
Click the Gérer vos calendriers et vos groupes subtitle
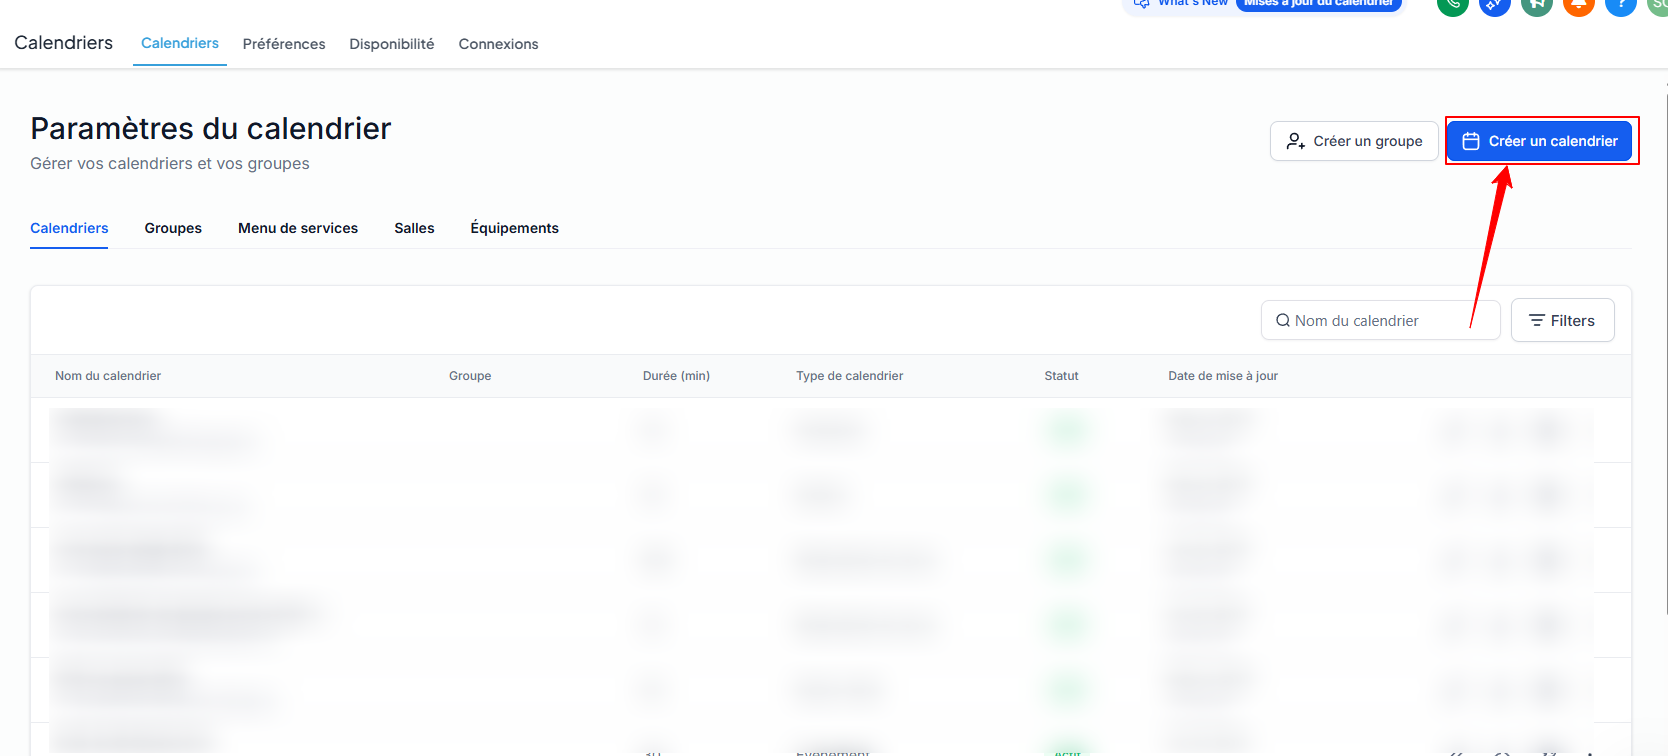[170, 163]
